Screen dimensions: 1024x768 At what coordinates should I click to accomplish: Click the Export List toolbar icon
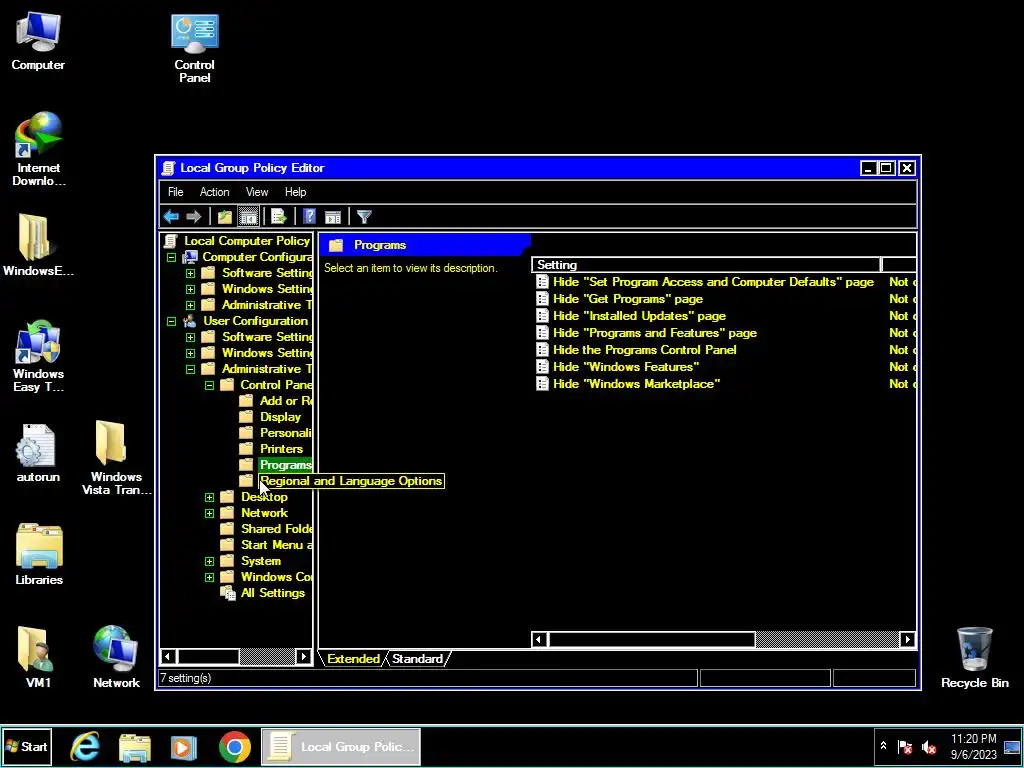coord(279,216)
